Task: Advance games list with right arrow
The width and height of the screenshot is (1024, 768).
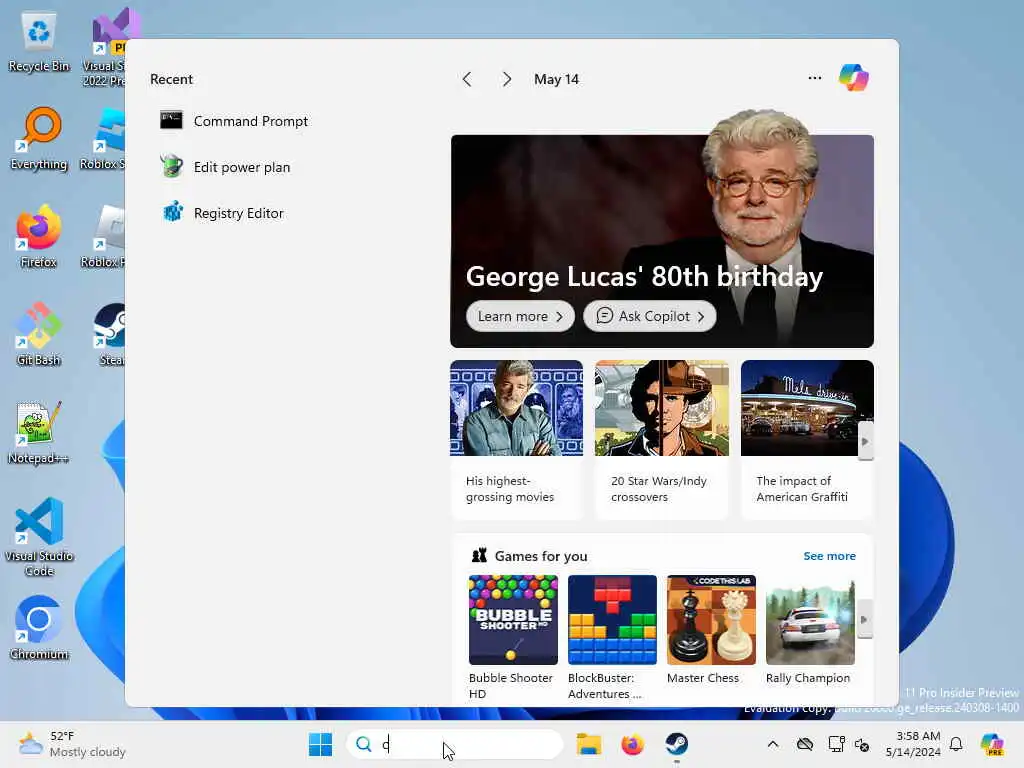Action: tap(864, 619)
